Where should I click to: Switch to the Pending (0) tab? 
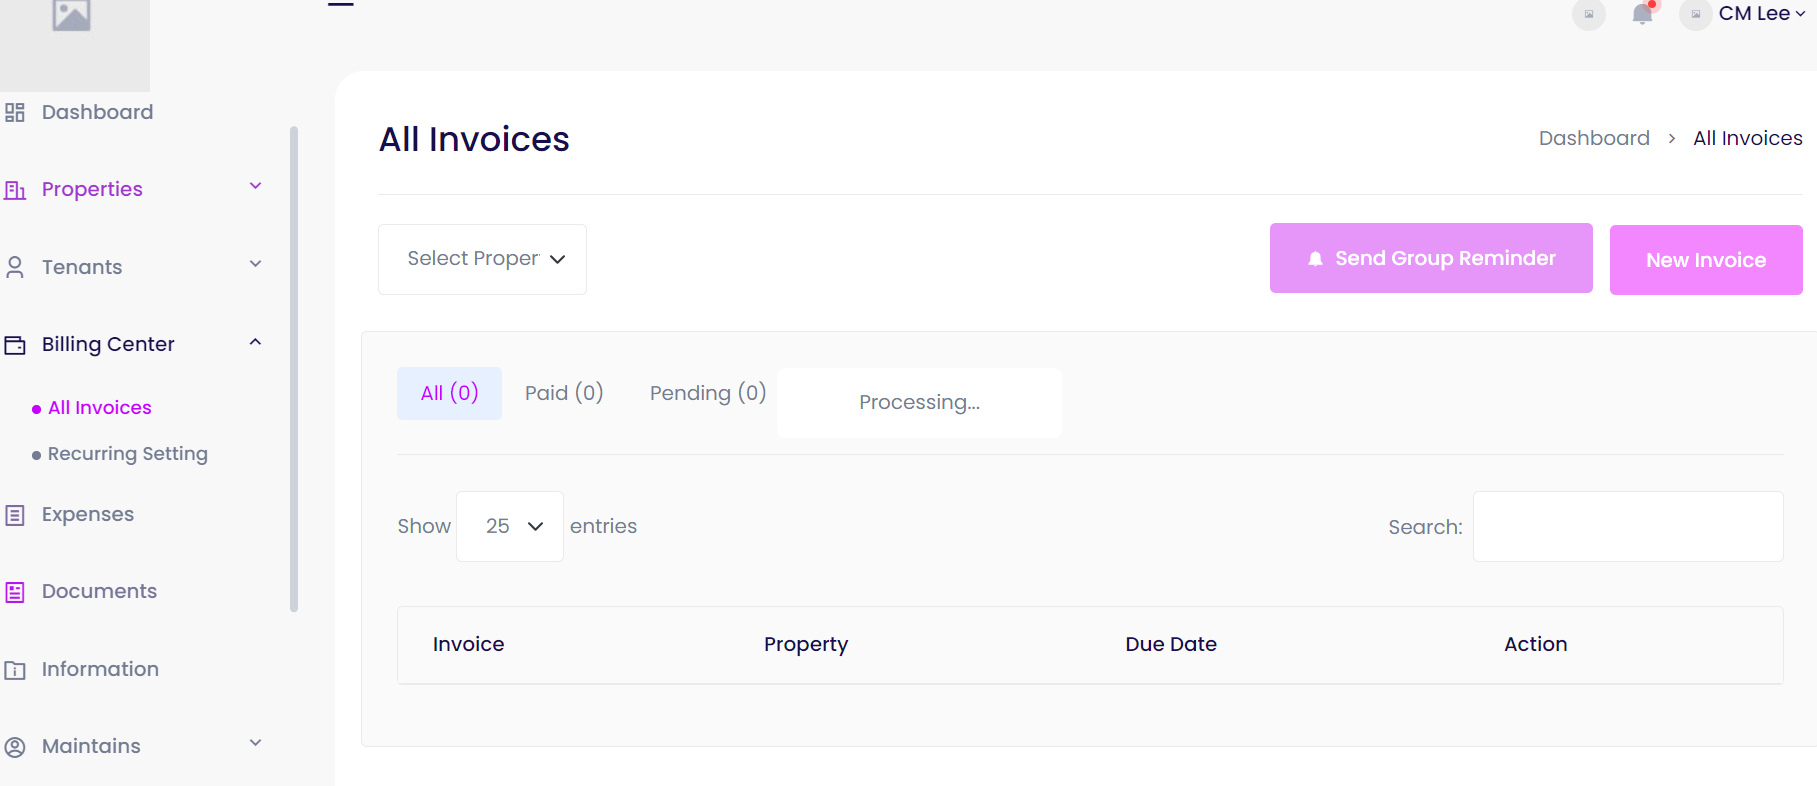[x=708, y=393]
